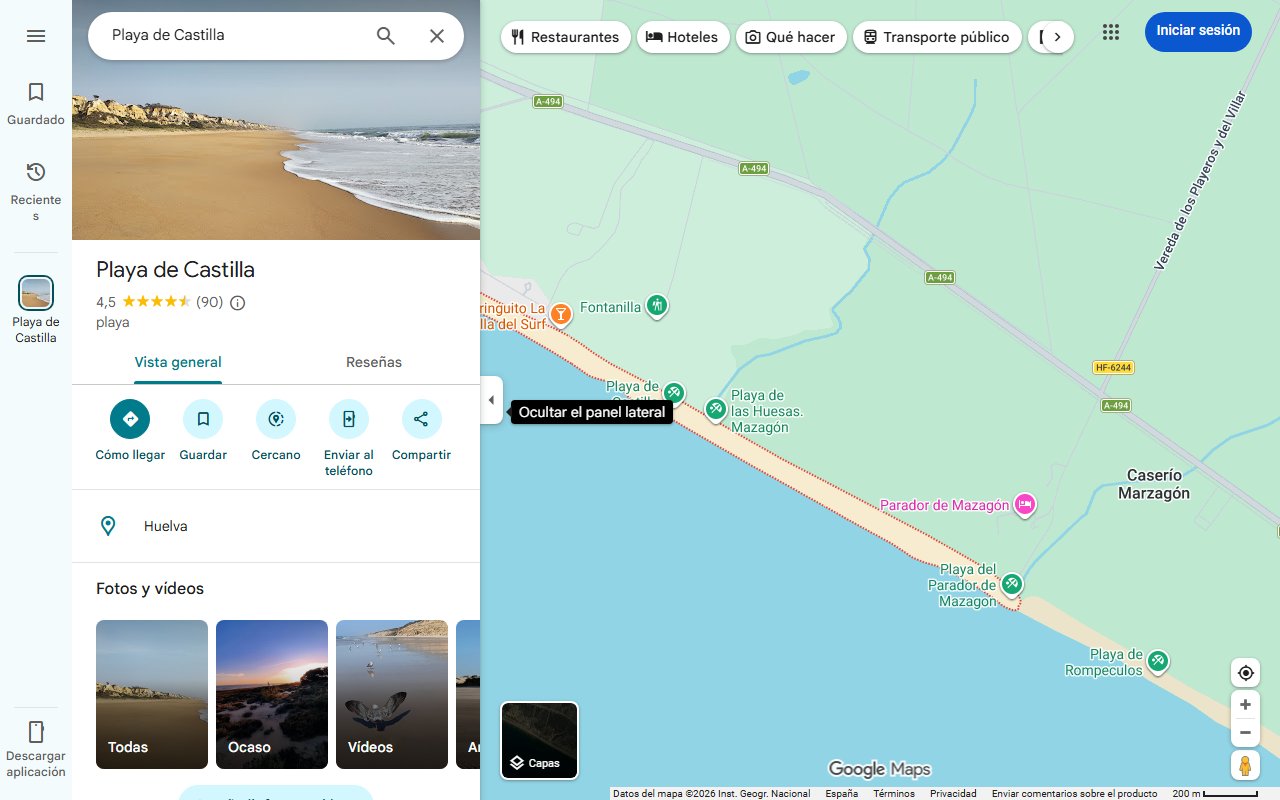Image resolution: width=1280 pixels, height=800 pixels.
Task: Open Guardado from the left sidebar
Action: [x=36, y=100]
